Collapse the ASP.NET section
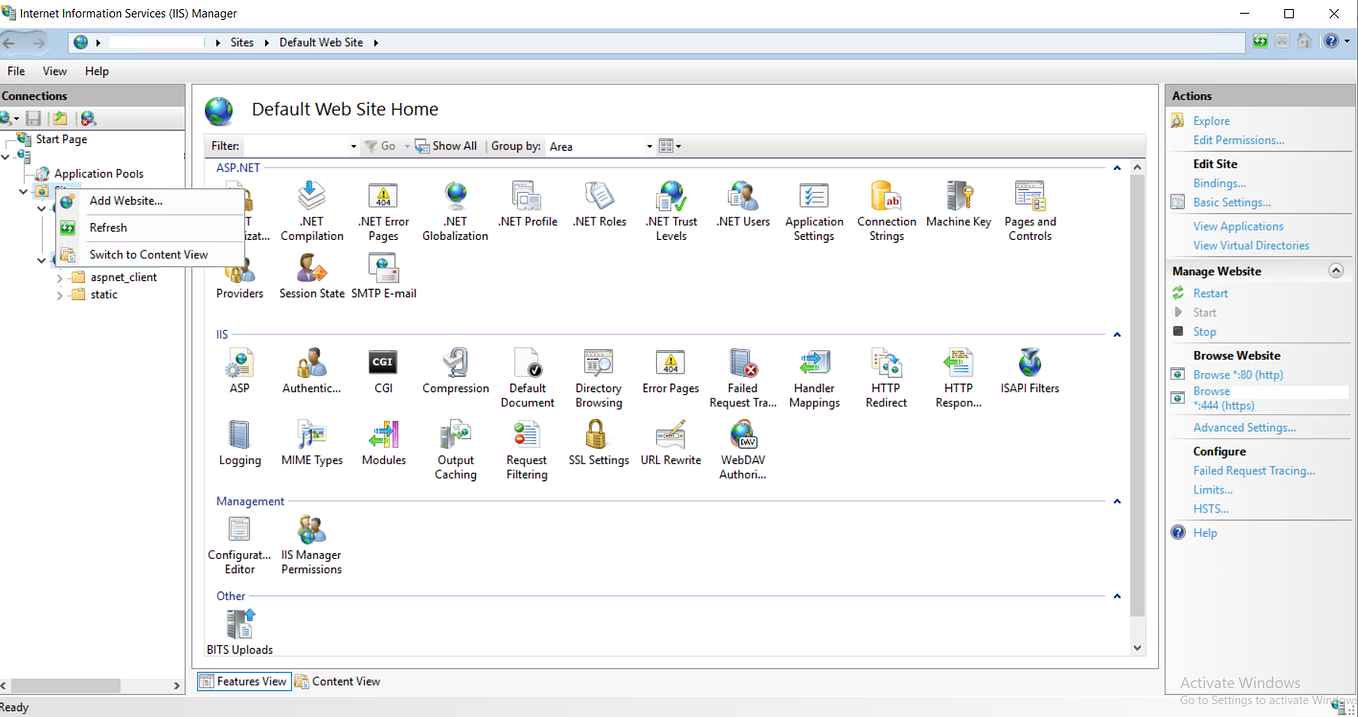Viewport: 1358px width, 717px height. (x=1116, y=167)
